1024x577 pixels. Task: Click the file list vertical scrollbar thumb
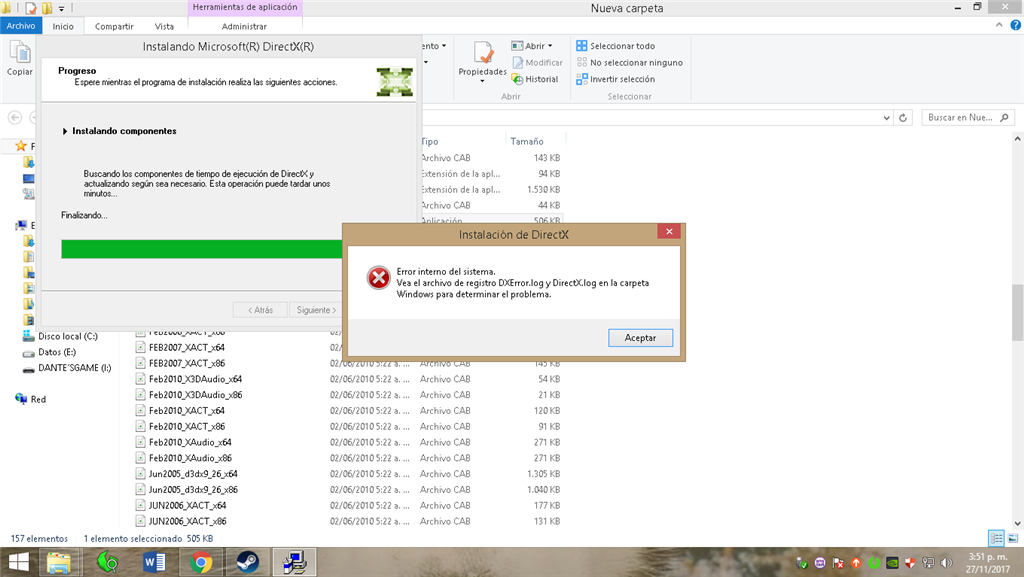coord(1017,312)
